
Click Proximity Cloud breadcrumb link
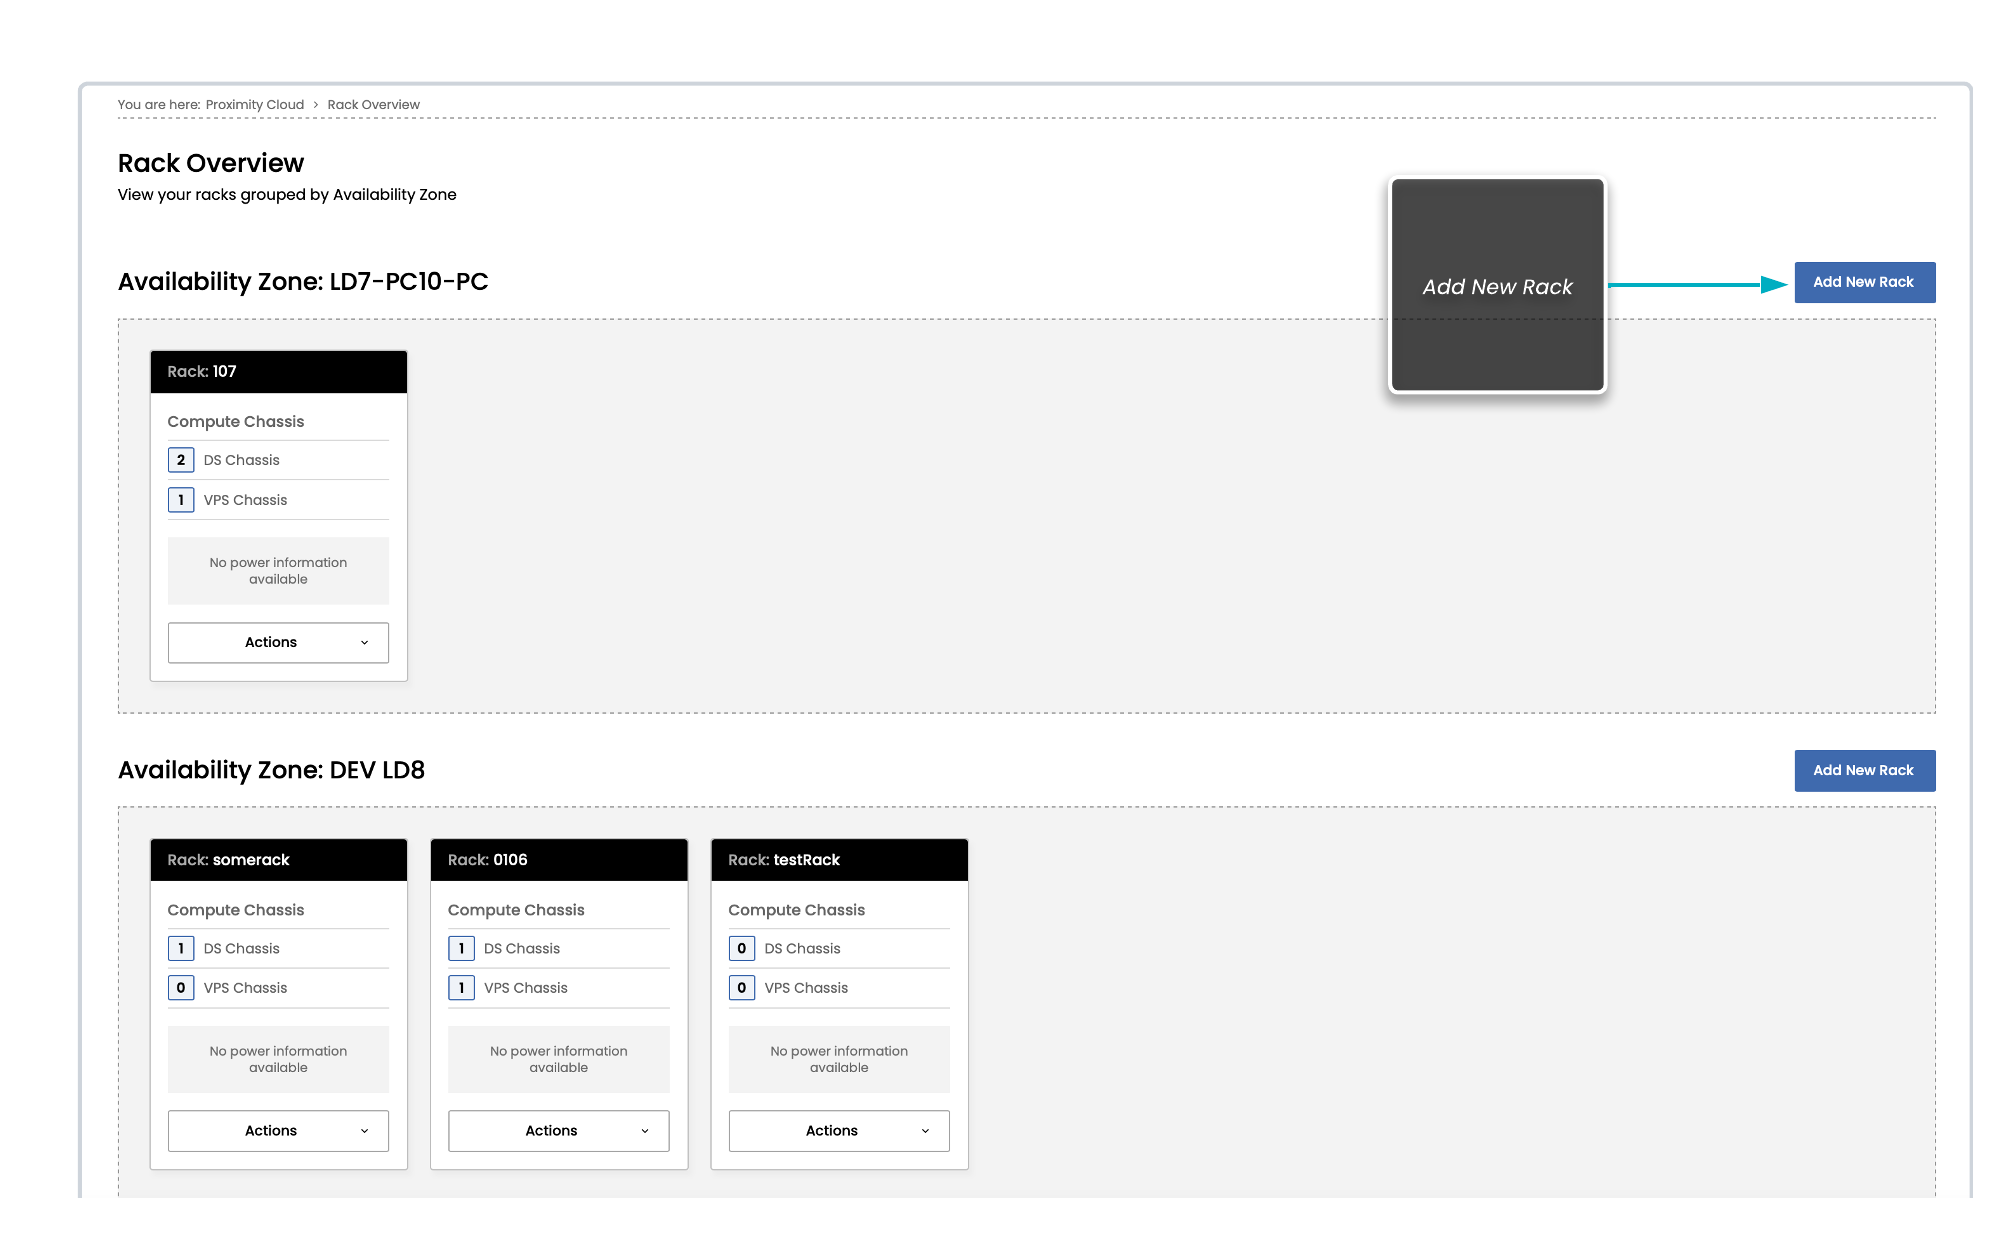click(x=254, y=104)
